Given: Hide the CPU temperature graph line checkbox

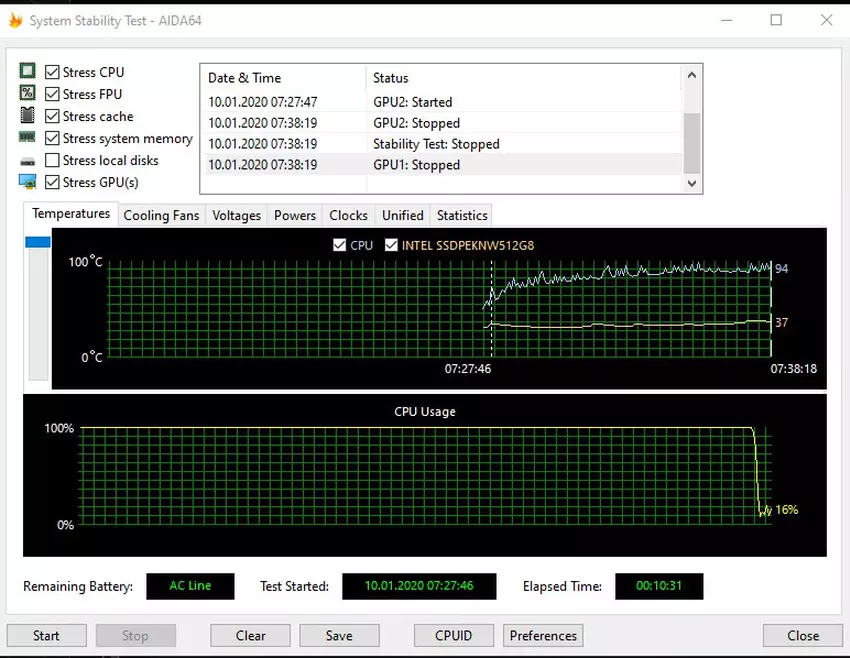Looking at the screenshot, I should point(340,245).
